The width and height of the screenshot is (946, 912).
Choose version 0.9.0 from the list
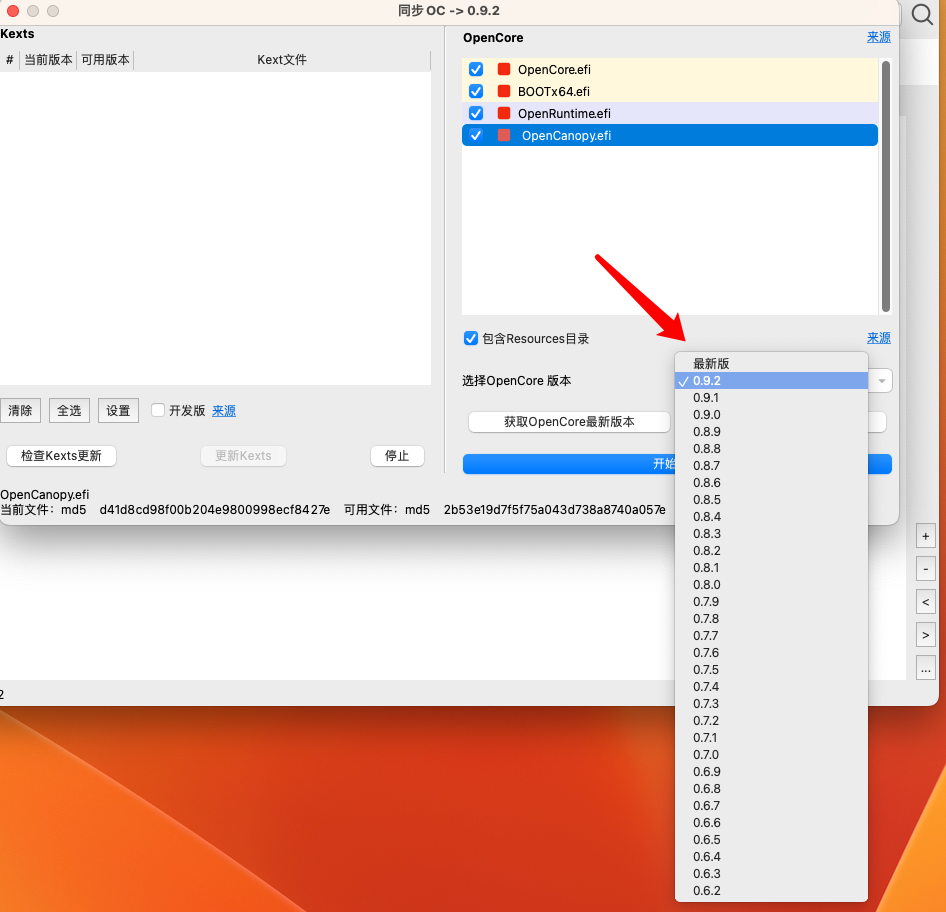(x=771, y=414)
